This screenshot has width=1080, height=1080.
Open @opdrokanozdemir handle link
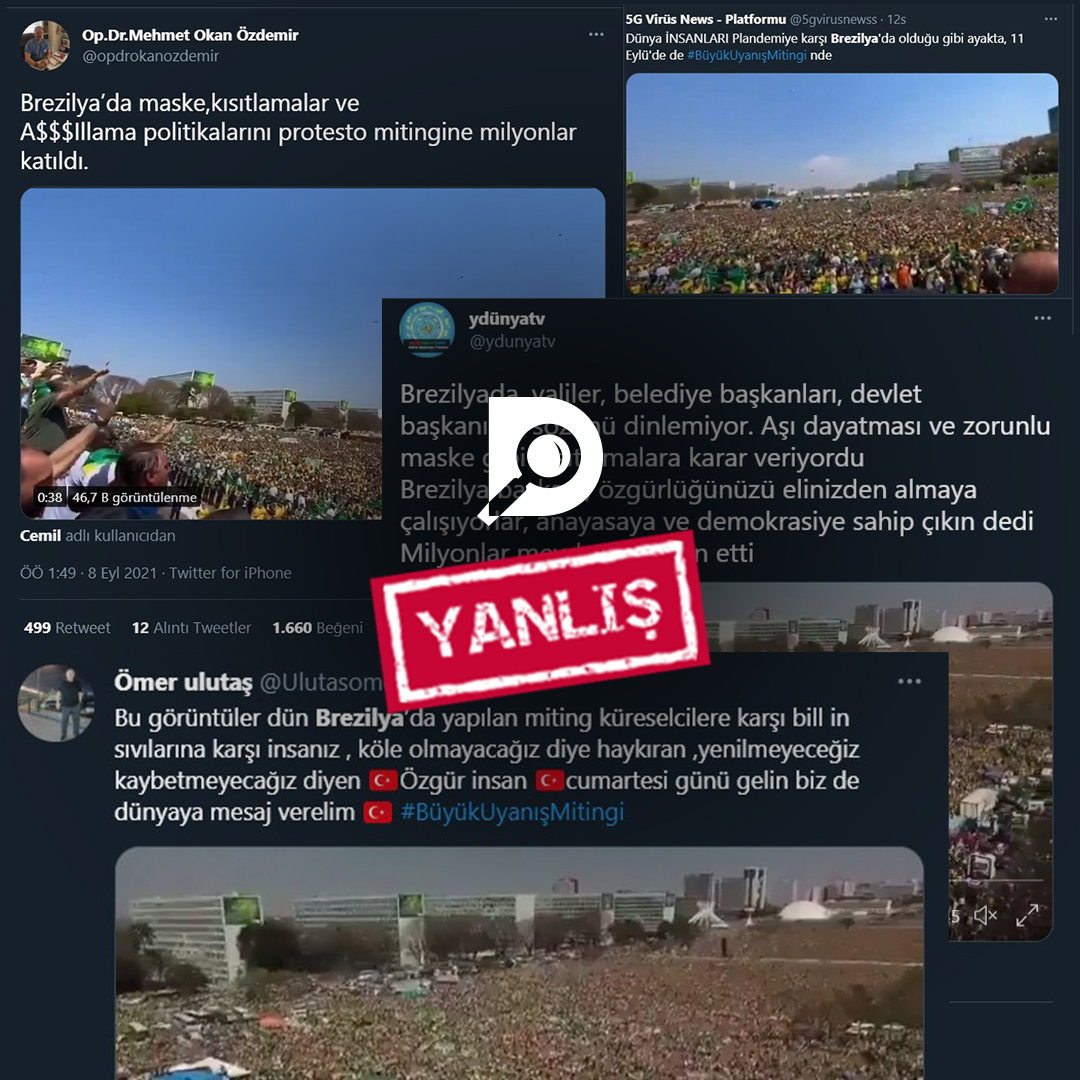(150, 56)
